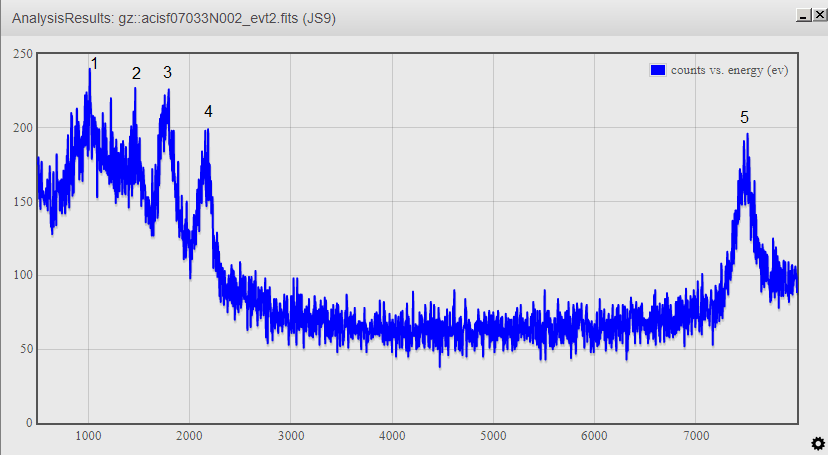
Task: Click the 200 tick on the y-axis
Action: coord(22,128)
